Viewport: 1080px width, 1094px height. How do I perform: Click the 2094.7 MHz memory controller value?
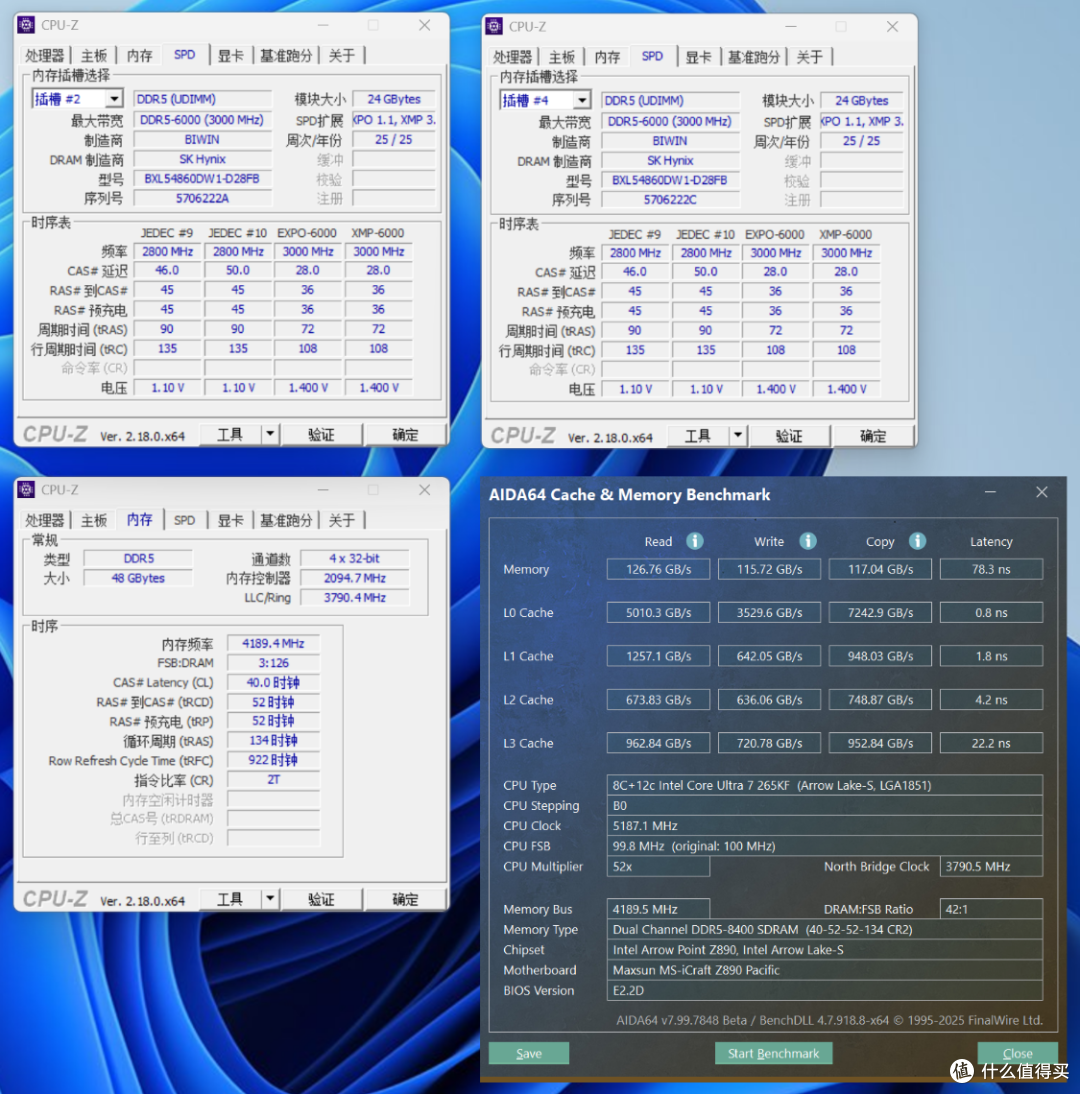(x=354, y=578)
